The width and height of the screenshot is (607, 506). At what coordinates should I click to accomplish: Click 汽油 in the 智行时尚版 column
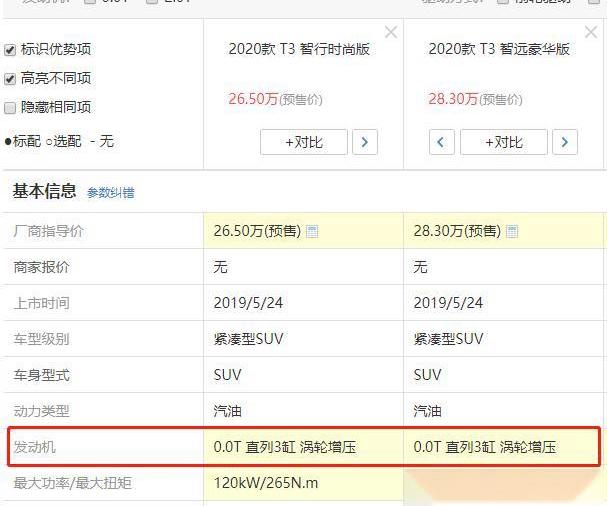coord(228,411)
